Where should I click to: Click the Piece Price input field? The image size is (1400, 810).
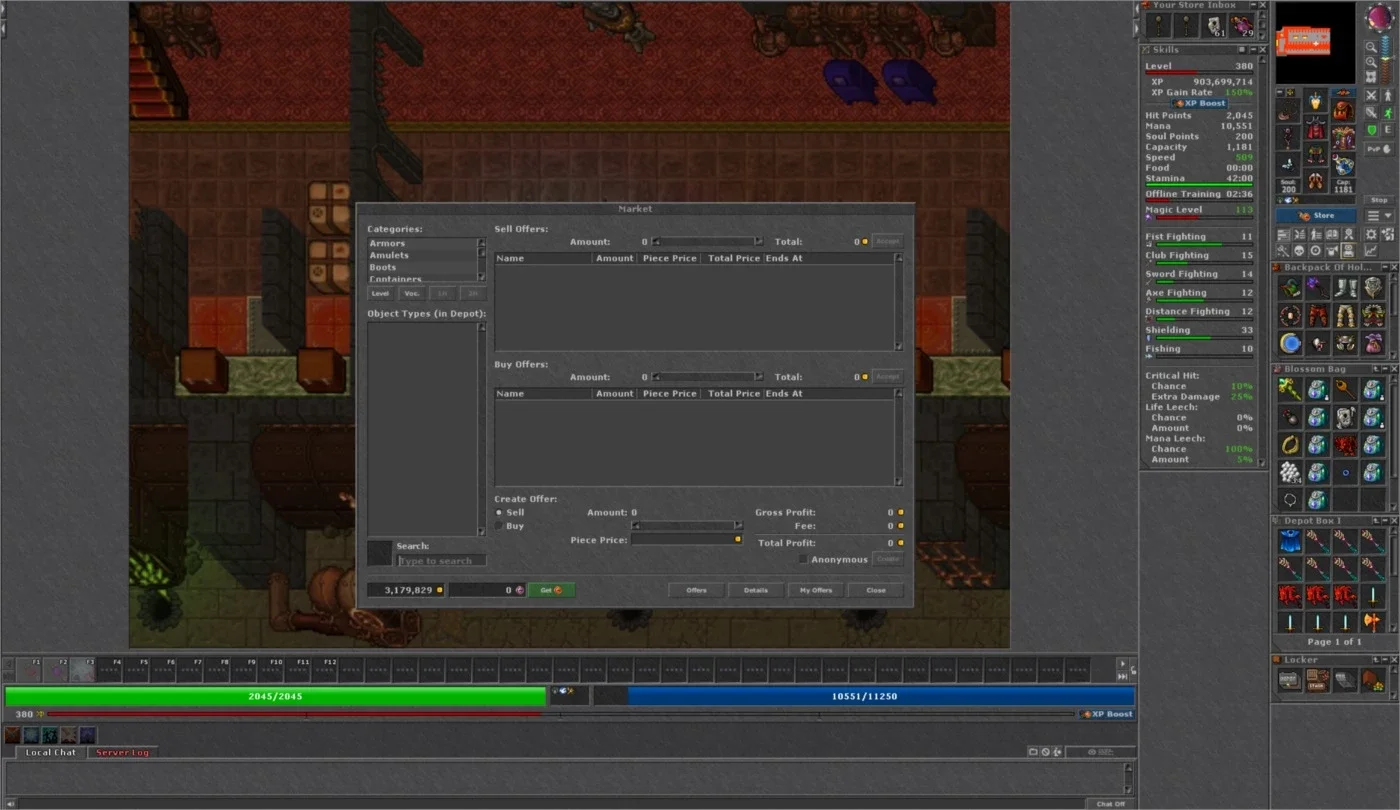pyautogui.click(x=686, y=539)
